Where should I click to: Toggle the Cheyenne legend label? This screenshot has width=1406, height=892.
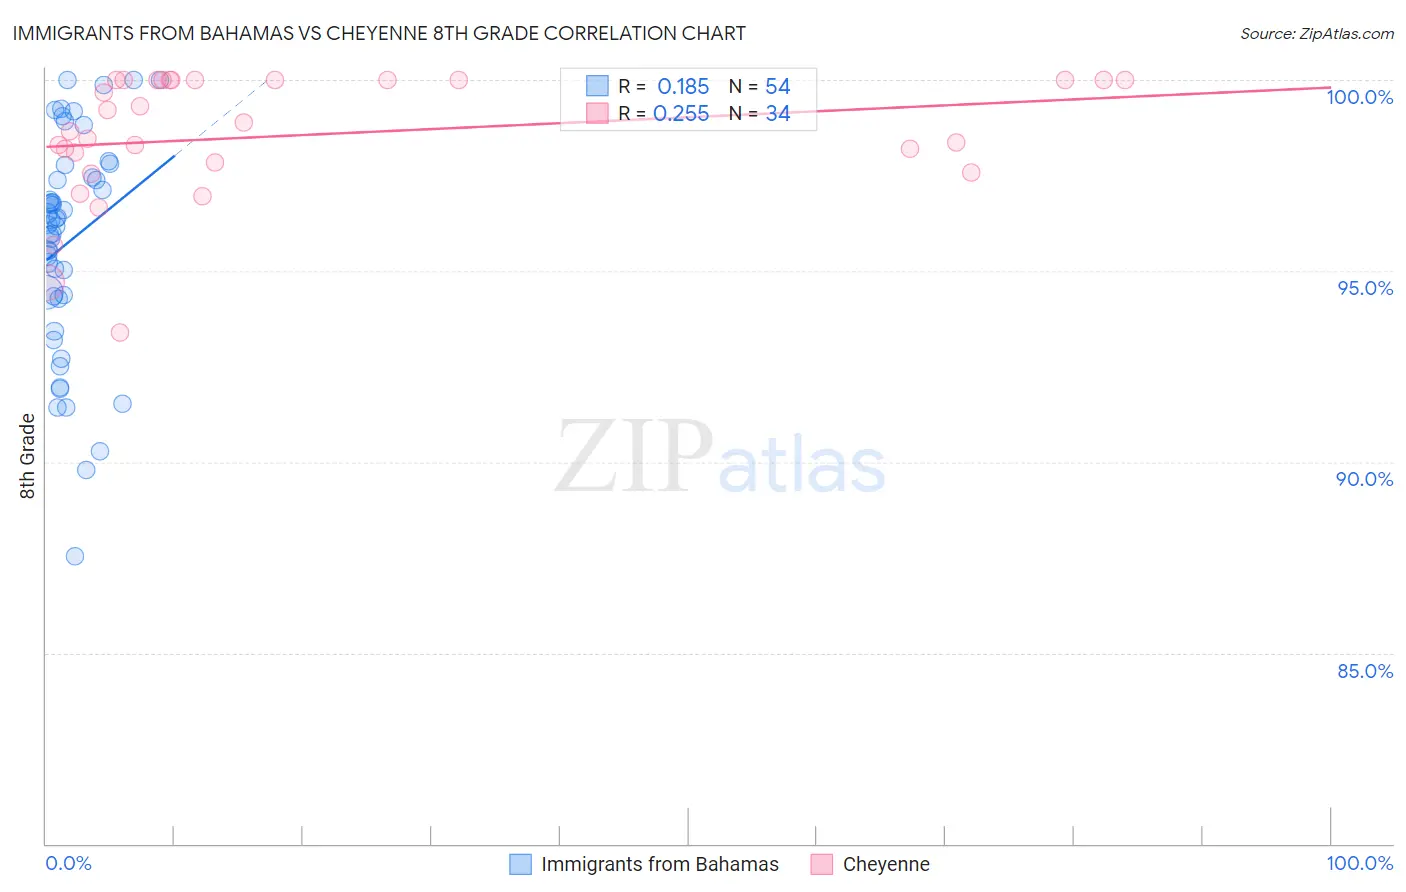(x=886, y=864)
